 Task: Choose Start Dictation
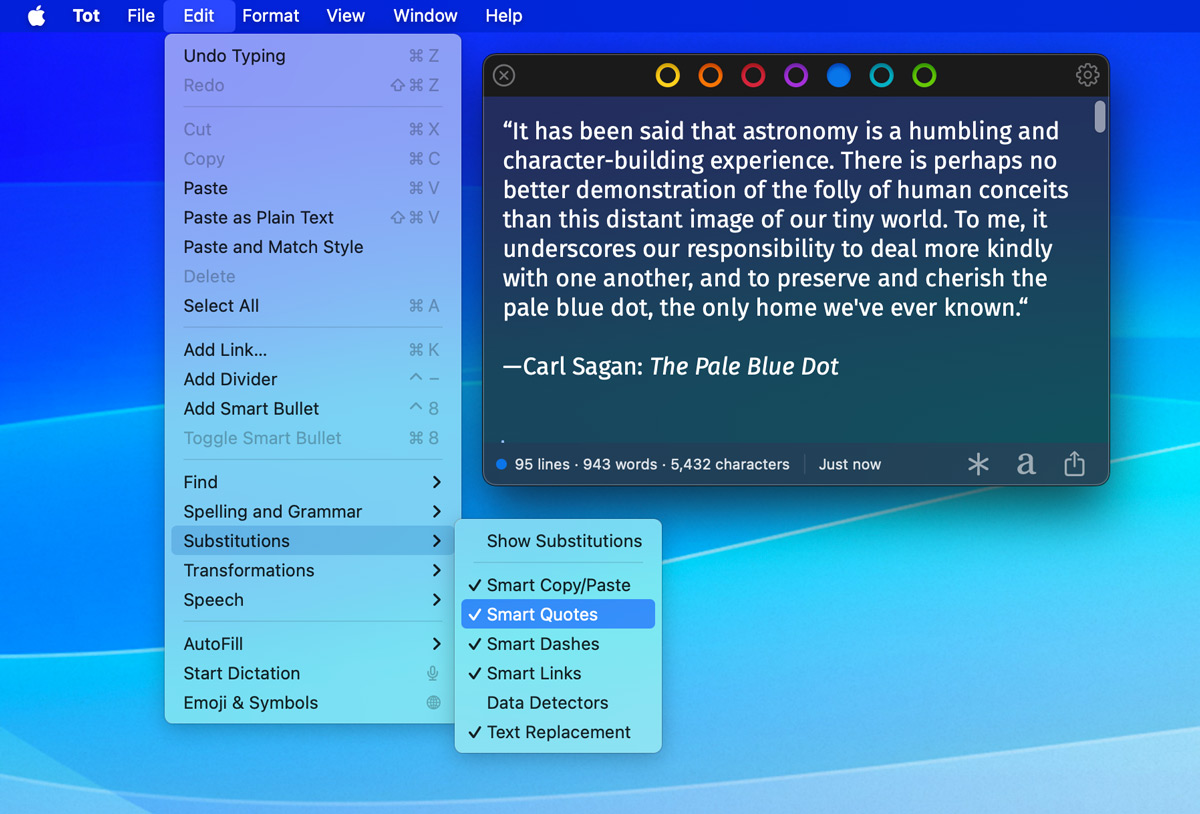click(x=312, y=673)
